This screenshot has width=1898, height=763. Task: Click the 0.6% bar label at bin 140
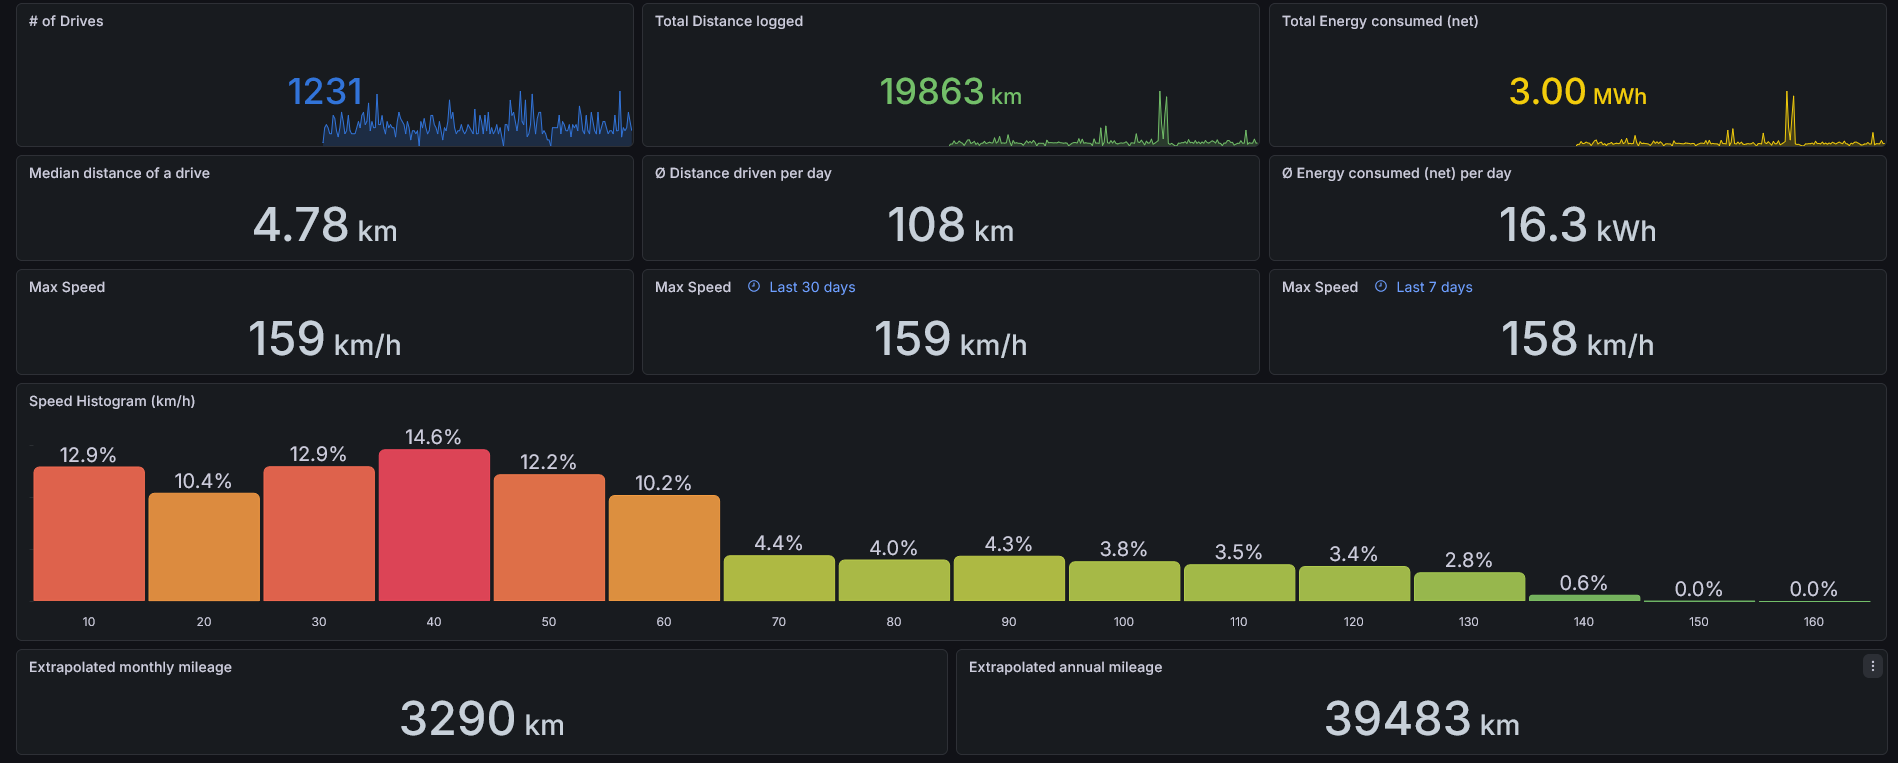click(1584, 583)
